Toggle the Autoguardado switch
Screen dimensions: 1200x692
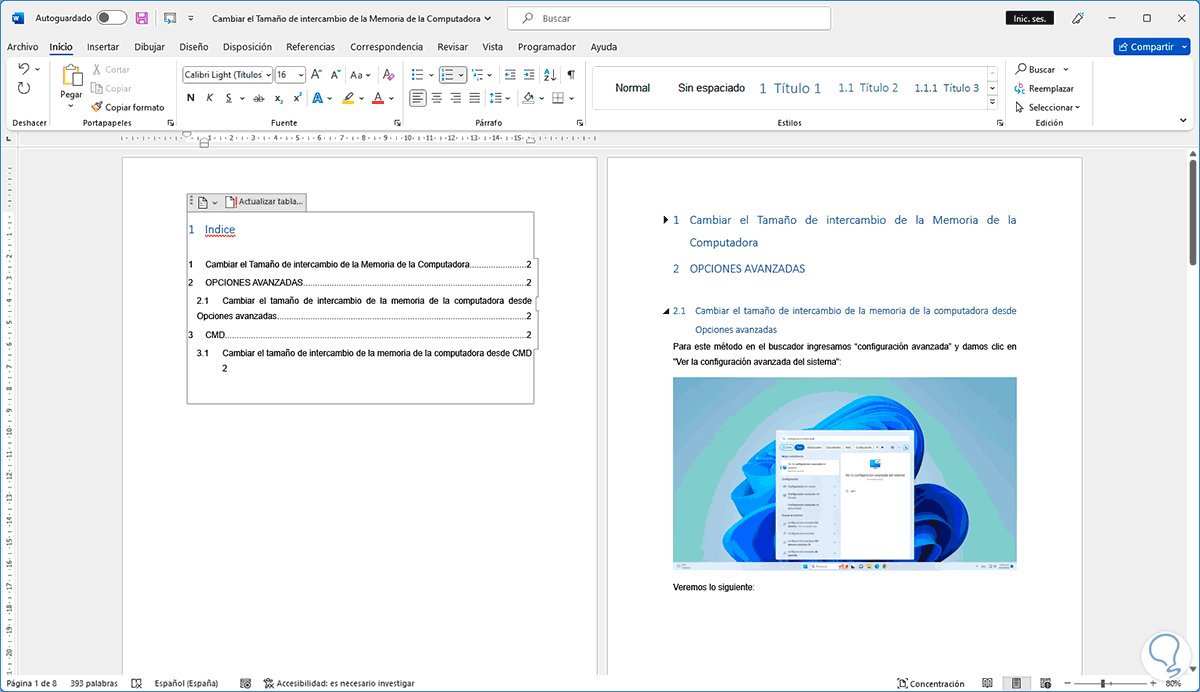[111, 18]
